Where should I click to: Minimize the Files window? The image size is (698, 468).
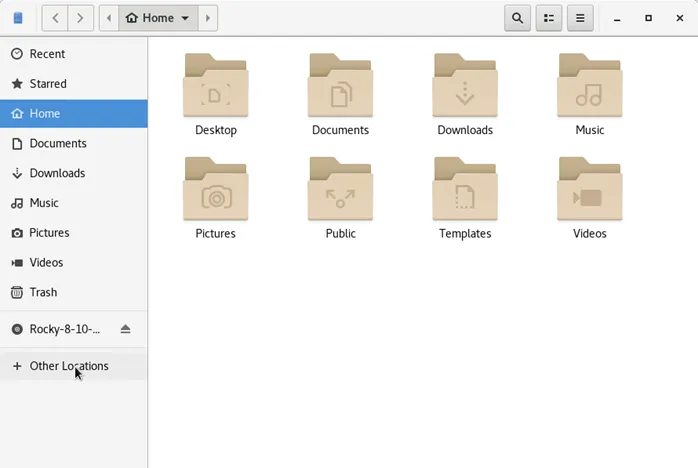(617, 18)
